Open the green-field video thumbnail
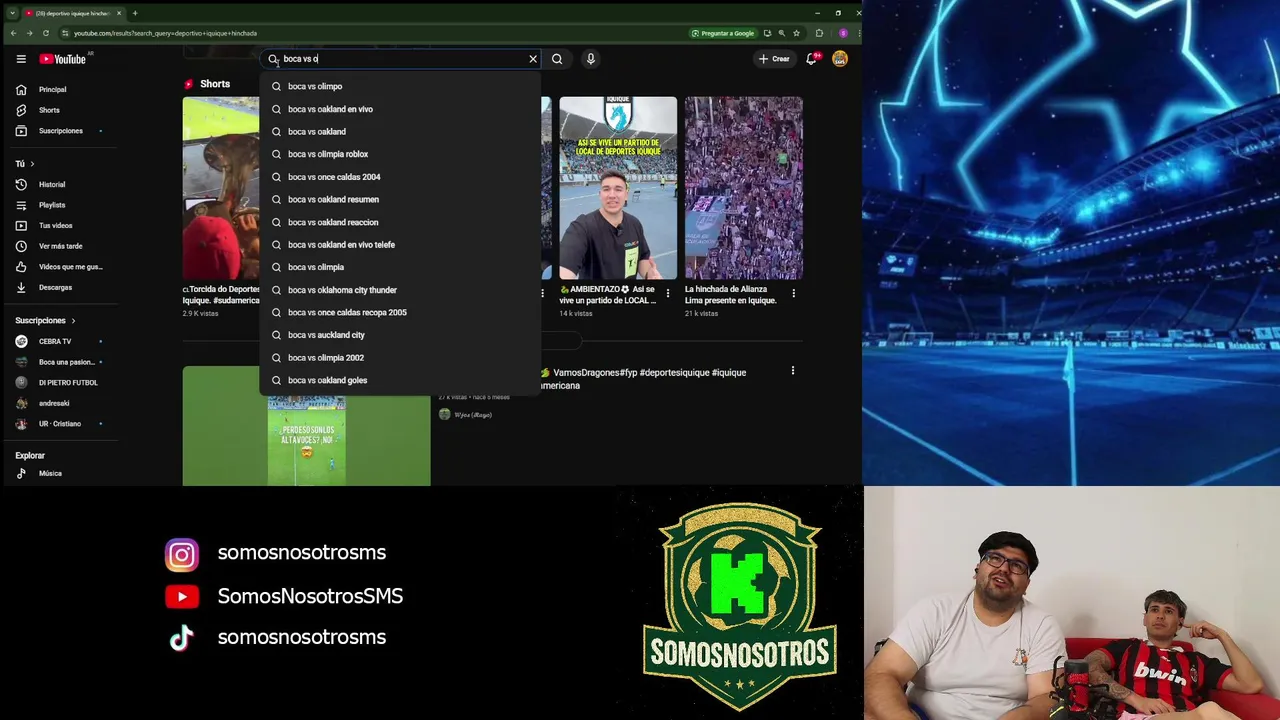The image size is (1280, 720). pos(306,426)
